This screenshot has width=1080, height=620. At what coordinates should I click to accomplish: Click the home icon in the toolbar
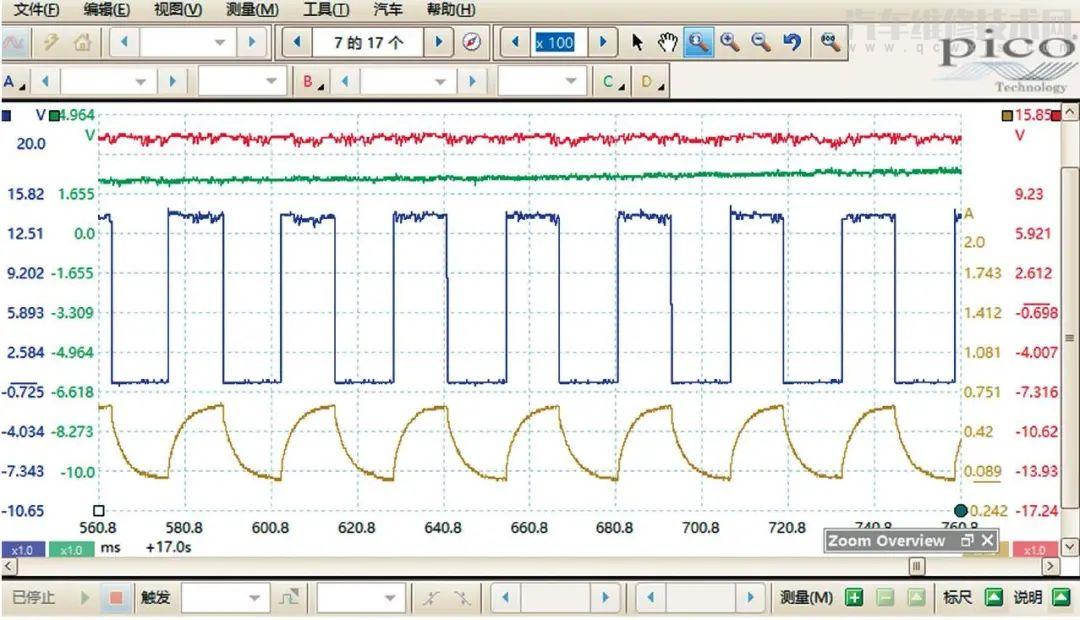82,43
